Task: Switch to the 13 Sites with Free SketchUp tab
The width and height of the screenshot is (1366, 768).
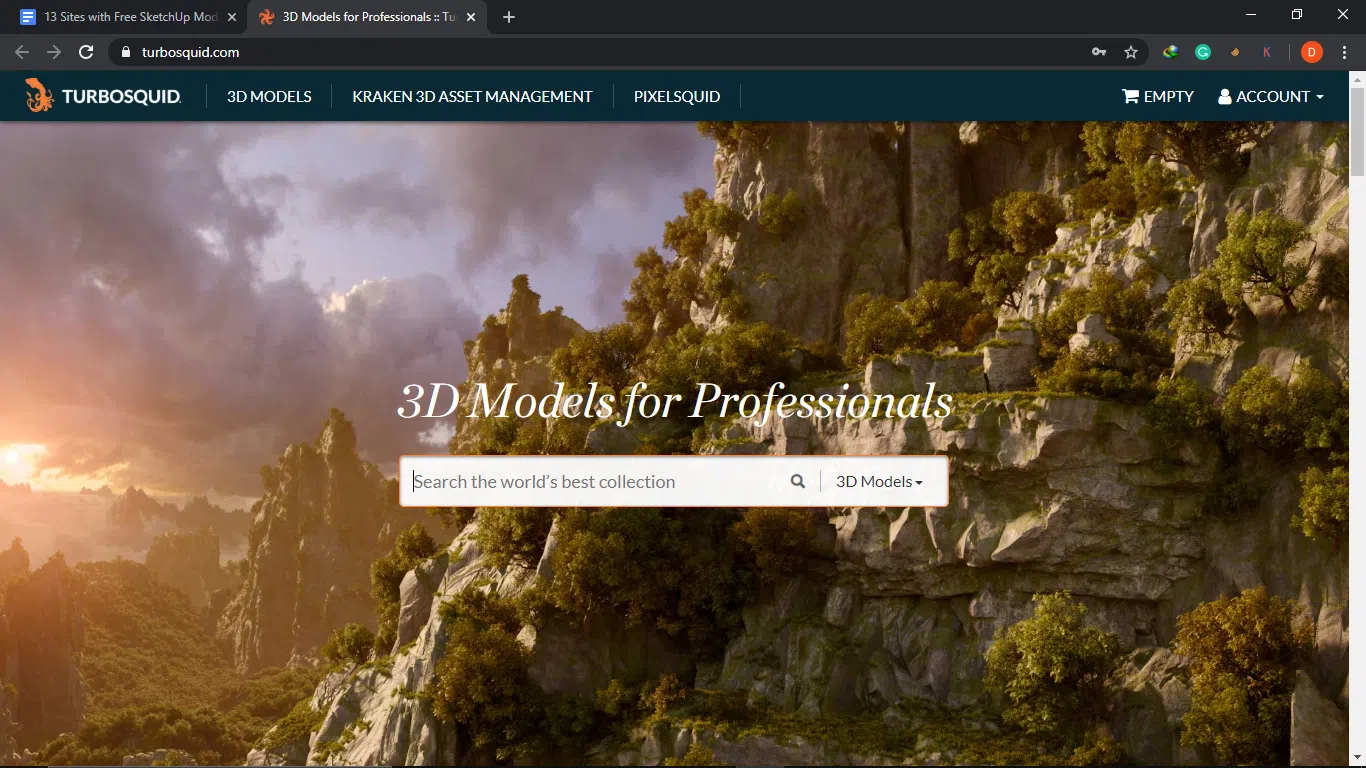Action: 120,17
